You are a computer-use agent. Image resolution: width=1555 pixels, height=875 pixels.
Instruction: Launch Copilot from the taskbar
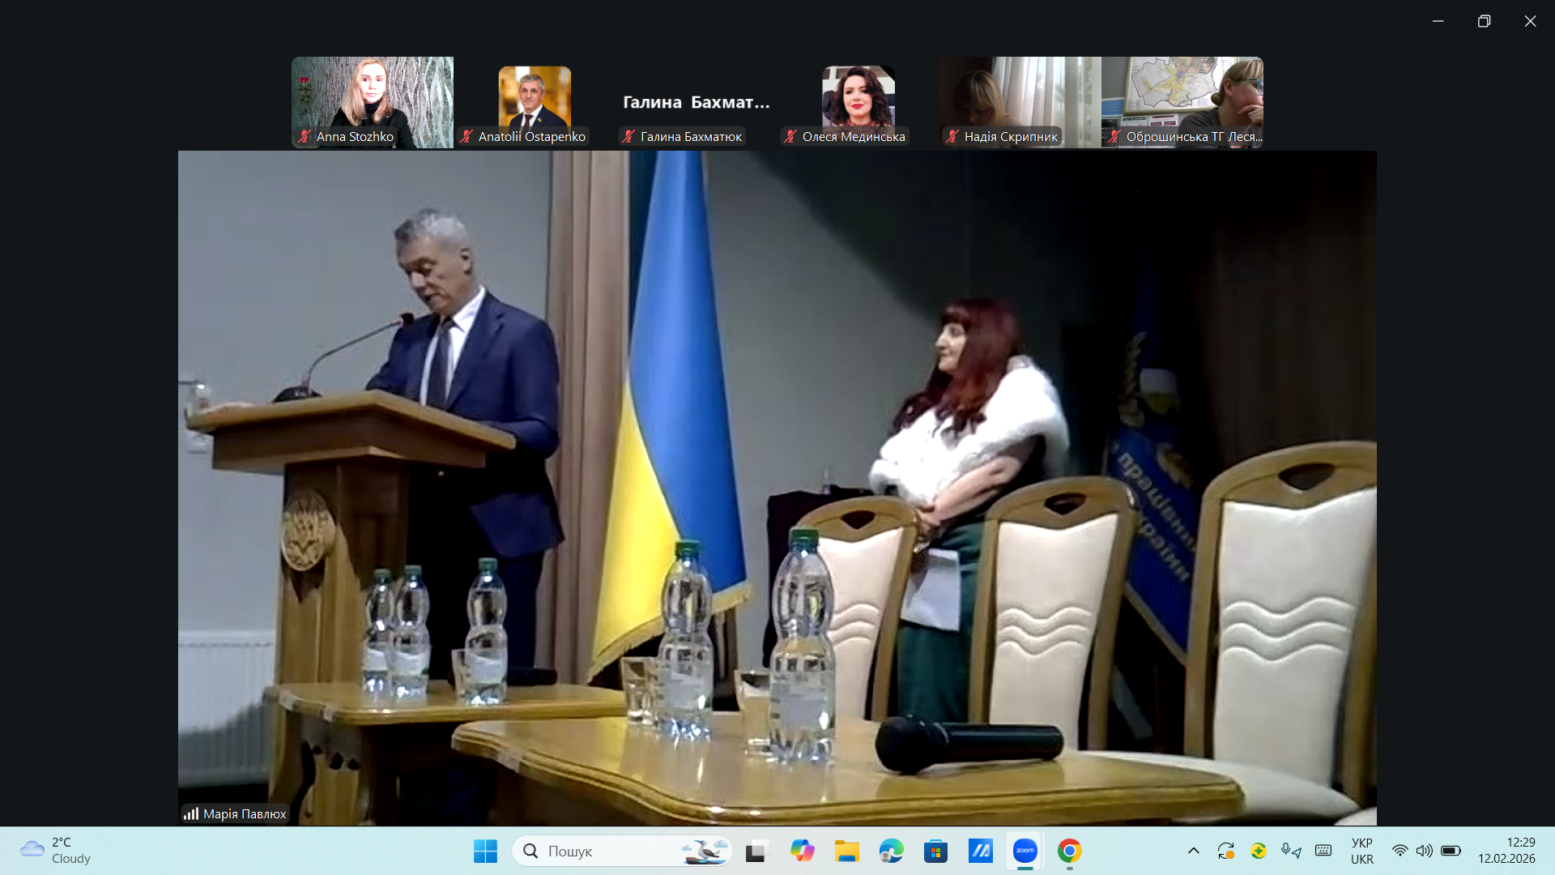[802, 851]
